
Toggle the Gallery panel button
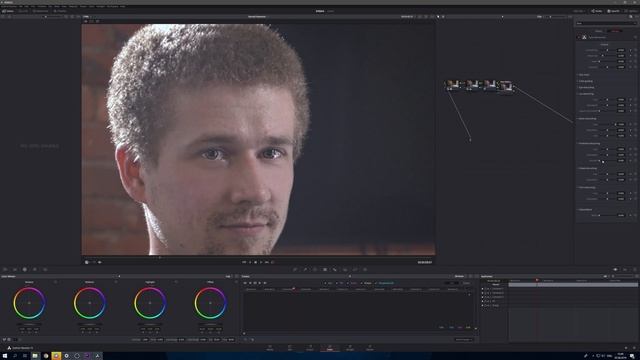8,11
